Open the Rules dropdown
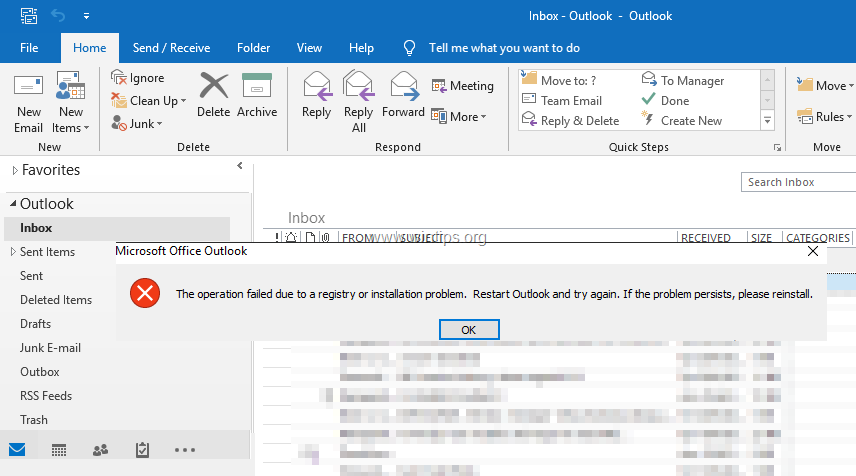 (x=825, y=116)
